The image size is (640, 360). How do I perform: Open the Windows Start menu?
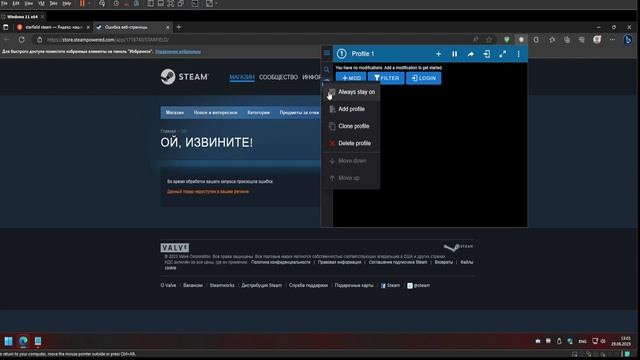point(8,341)
